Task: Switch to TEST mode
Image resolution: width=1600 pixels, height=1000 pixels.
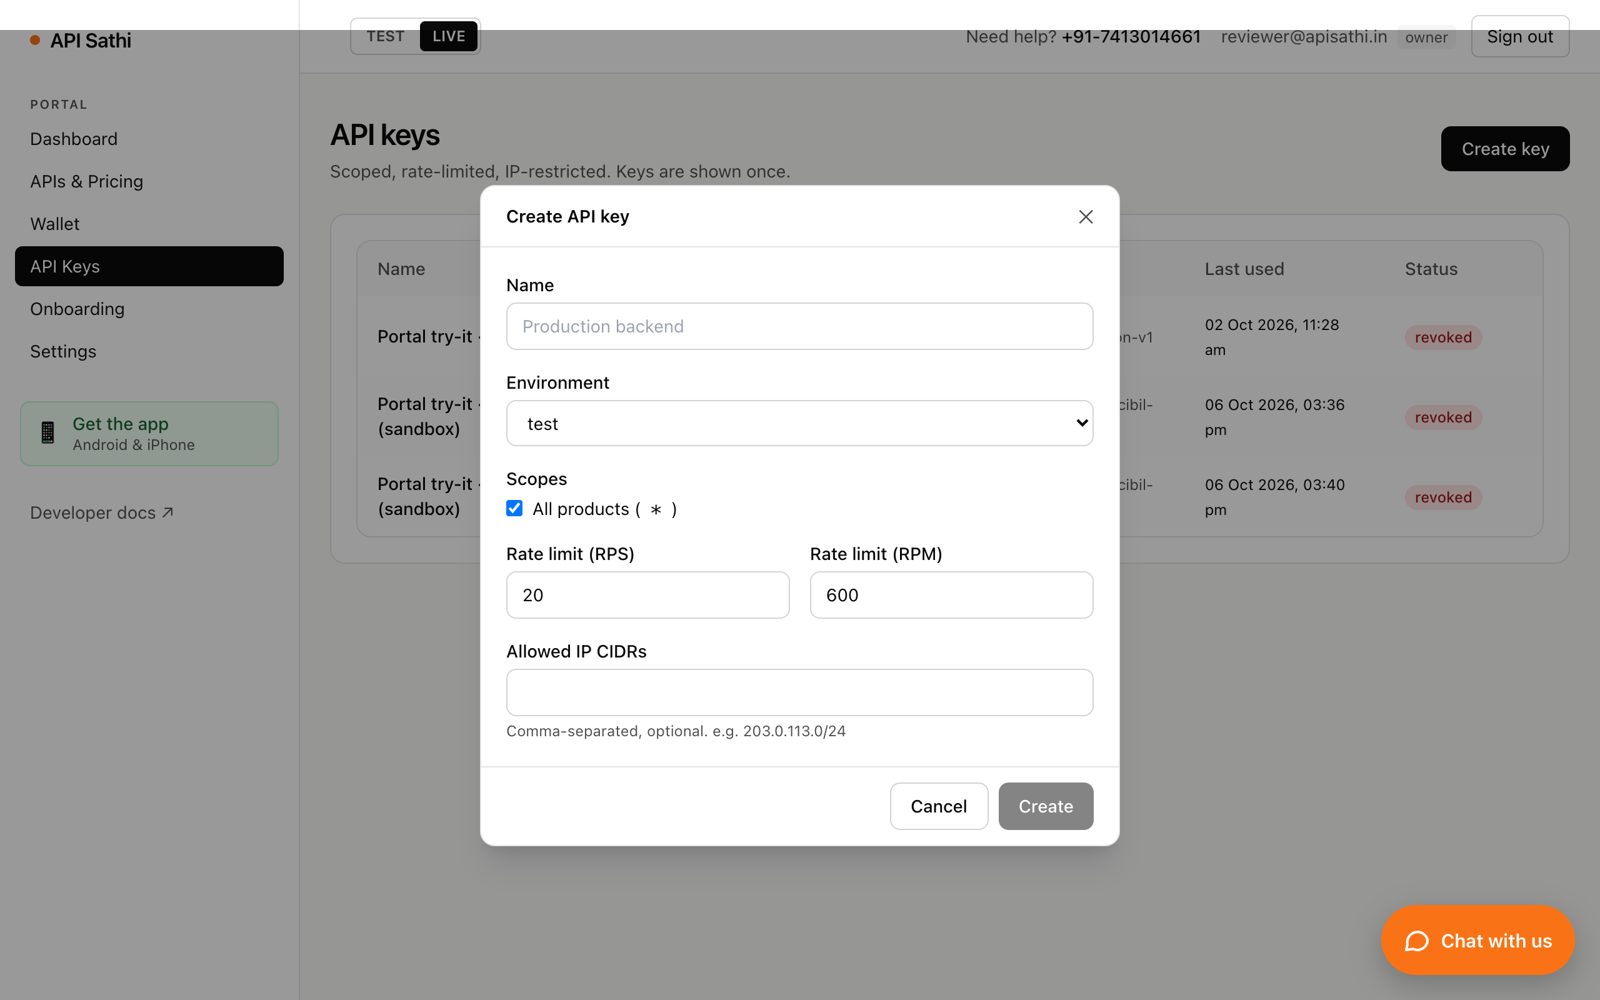Action: 385,36
